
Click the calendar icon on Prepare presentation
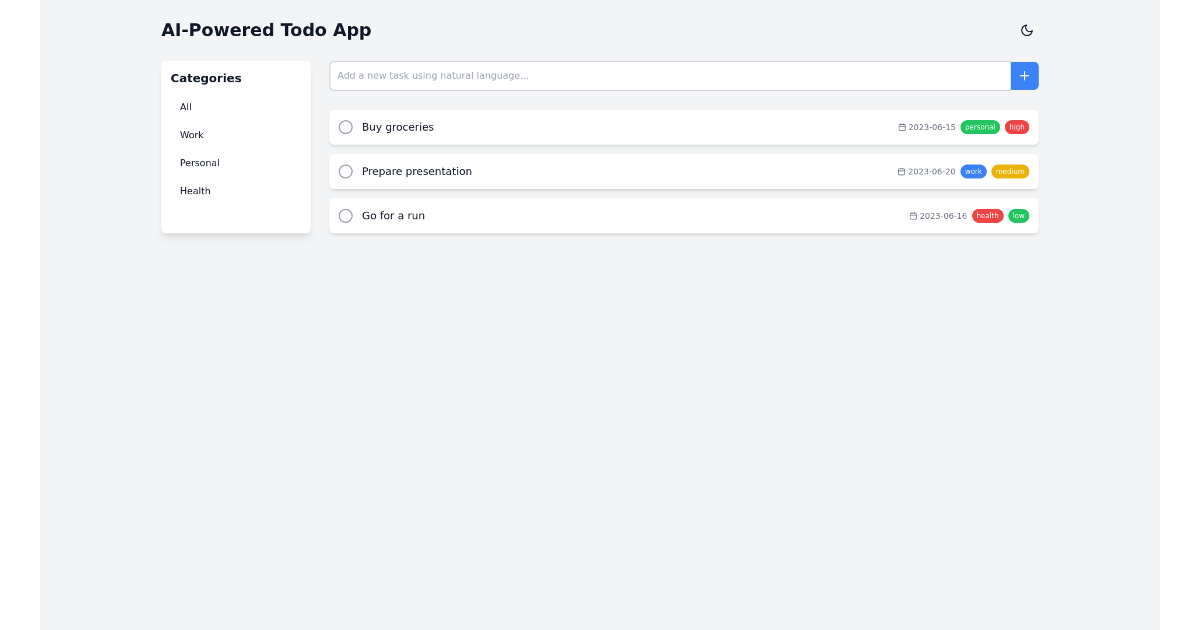click(903, 171)
